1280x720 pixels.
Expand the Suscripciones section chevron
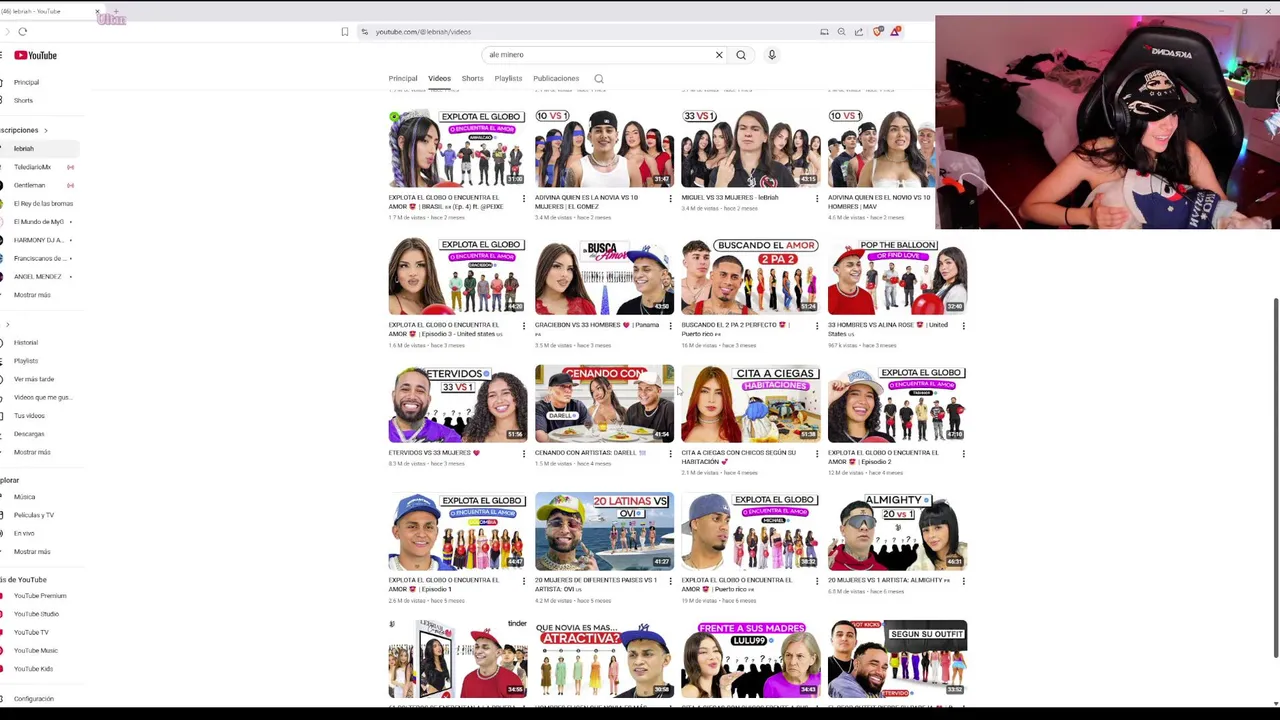pos(45,130)
